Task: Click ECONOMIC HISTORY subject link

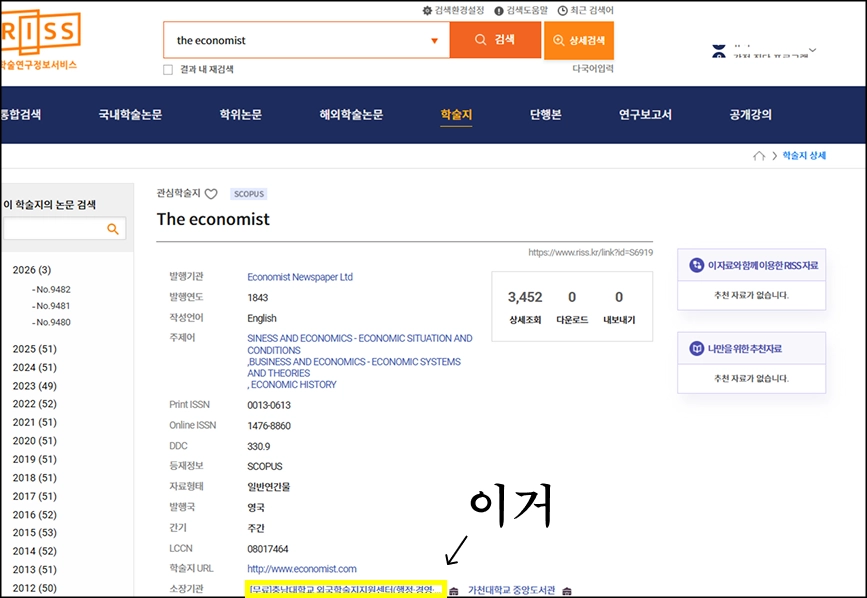Action: 294,385
